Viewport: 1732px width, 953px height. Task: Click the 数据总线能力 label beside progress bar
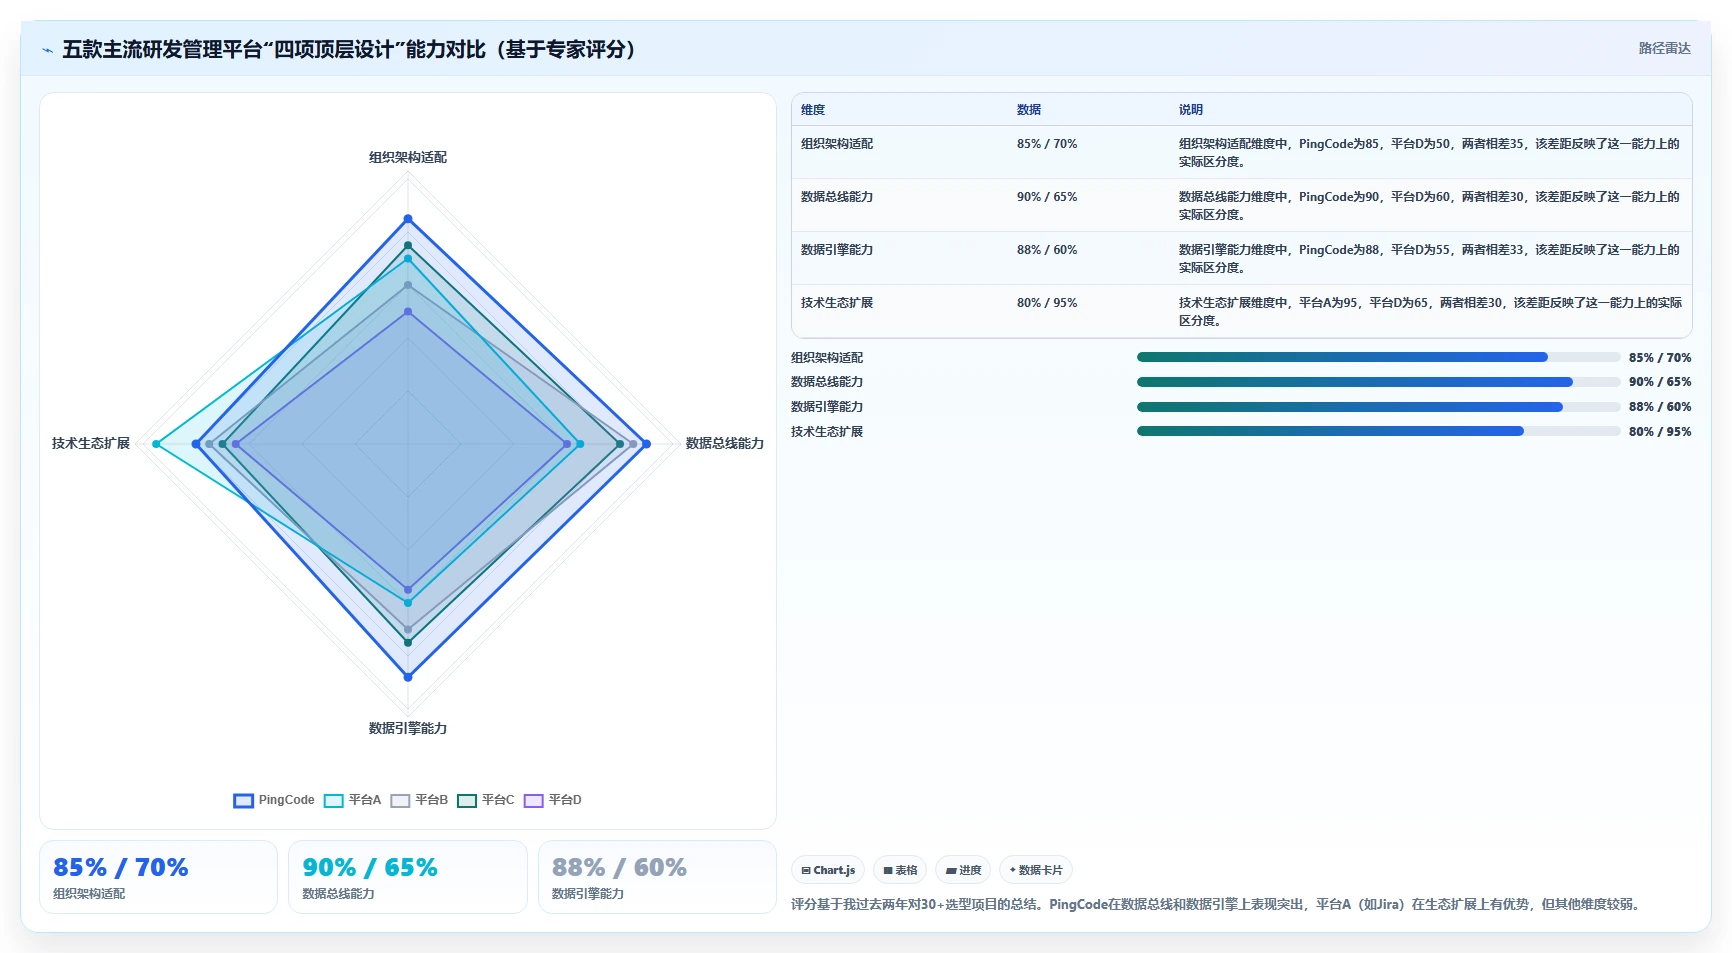827,382
